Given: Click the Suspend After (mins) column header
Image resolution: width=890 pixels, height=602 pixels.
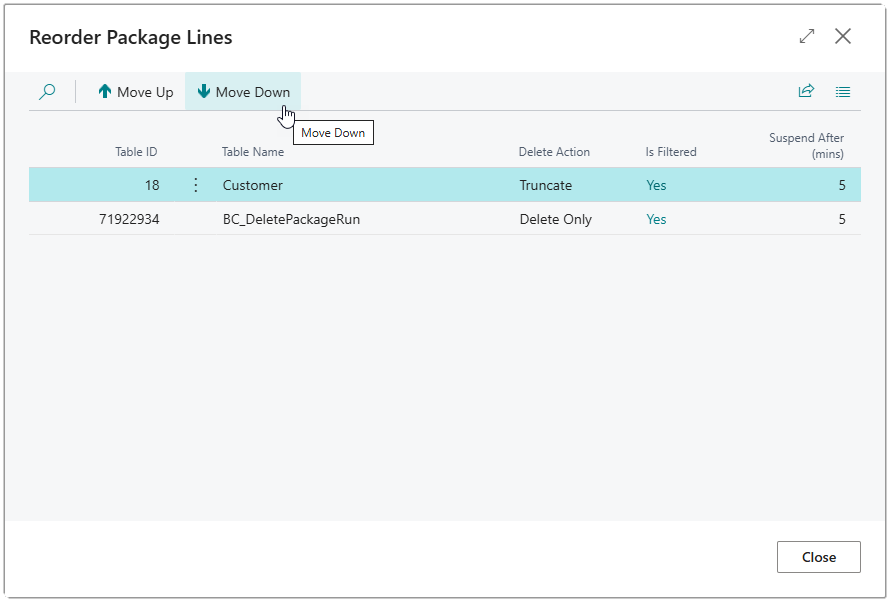Looking at the screenshot, I should click(807, 145).
